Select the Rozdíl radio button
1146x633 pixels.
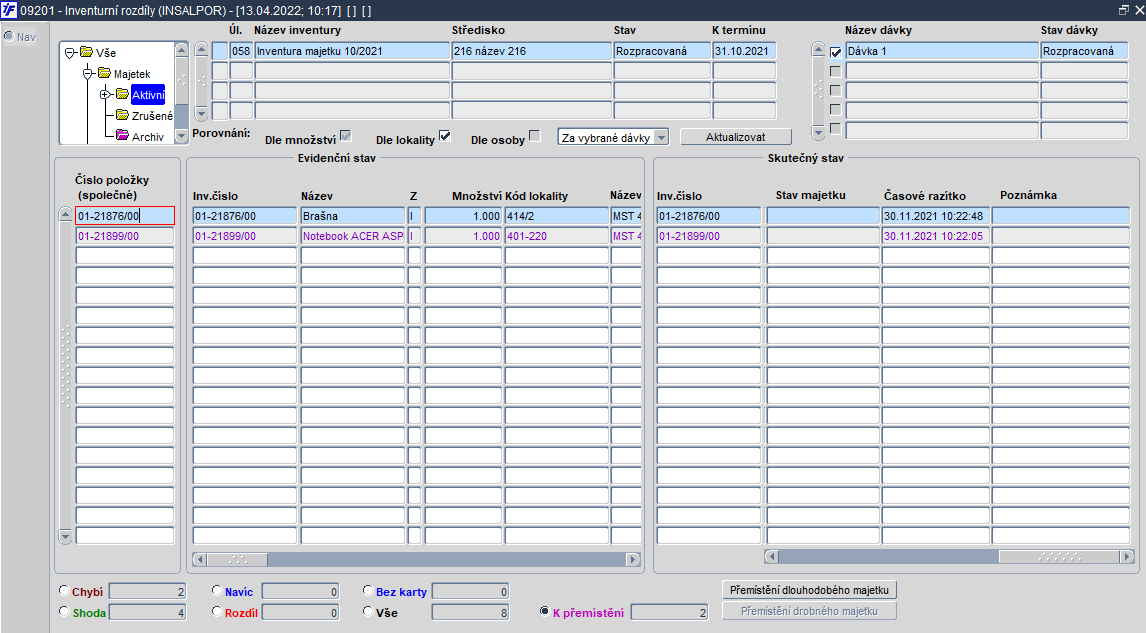click(217, 611)
